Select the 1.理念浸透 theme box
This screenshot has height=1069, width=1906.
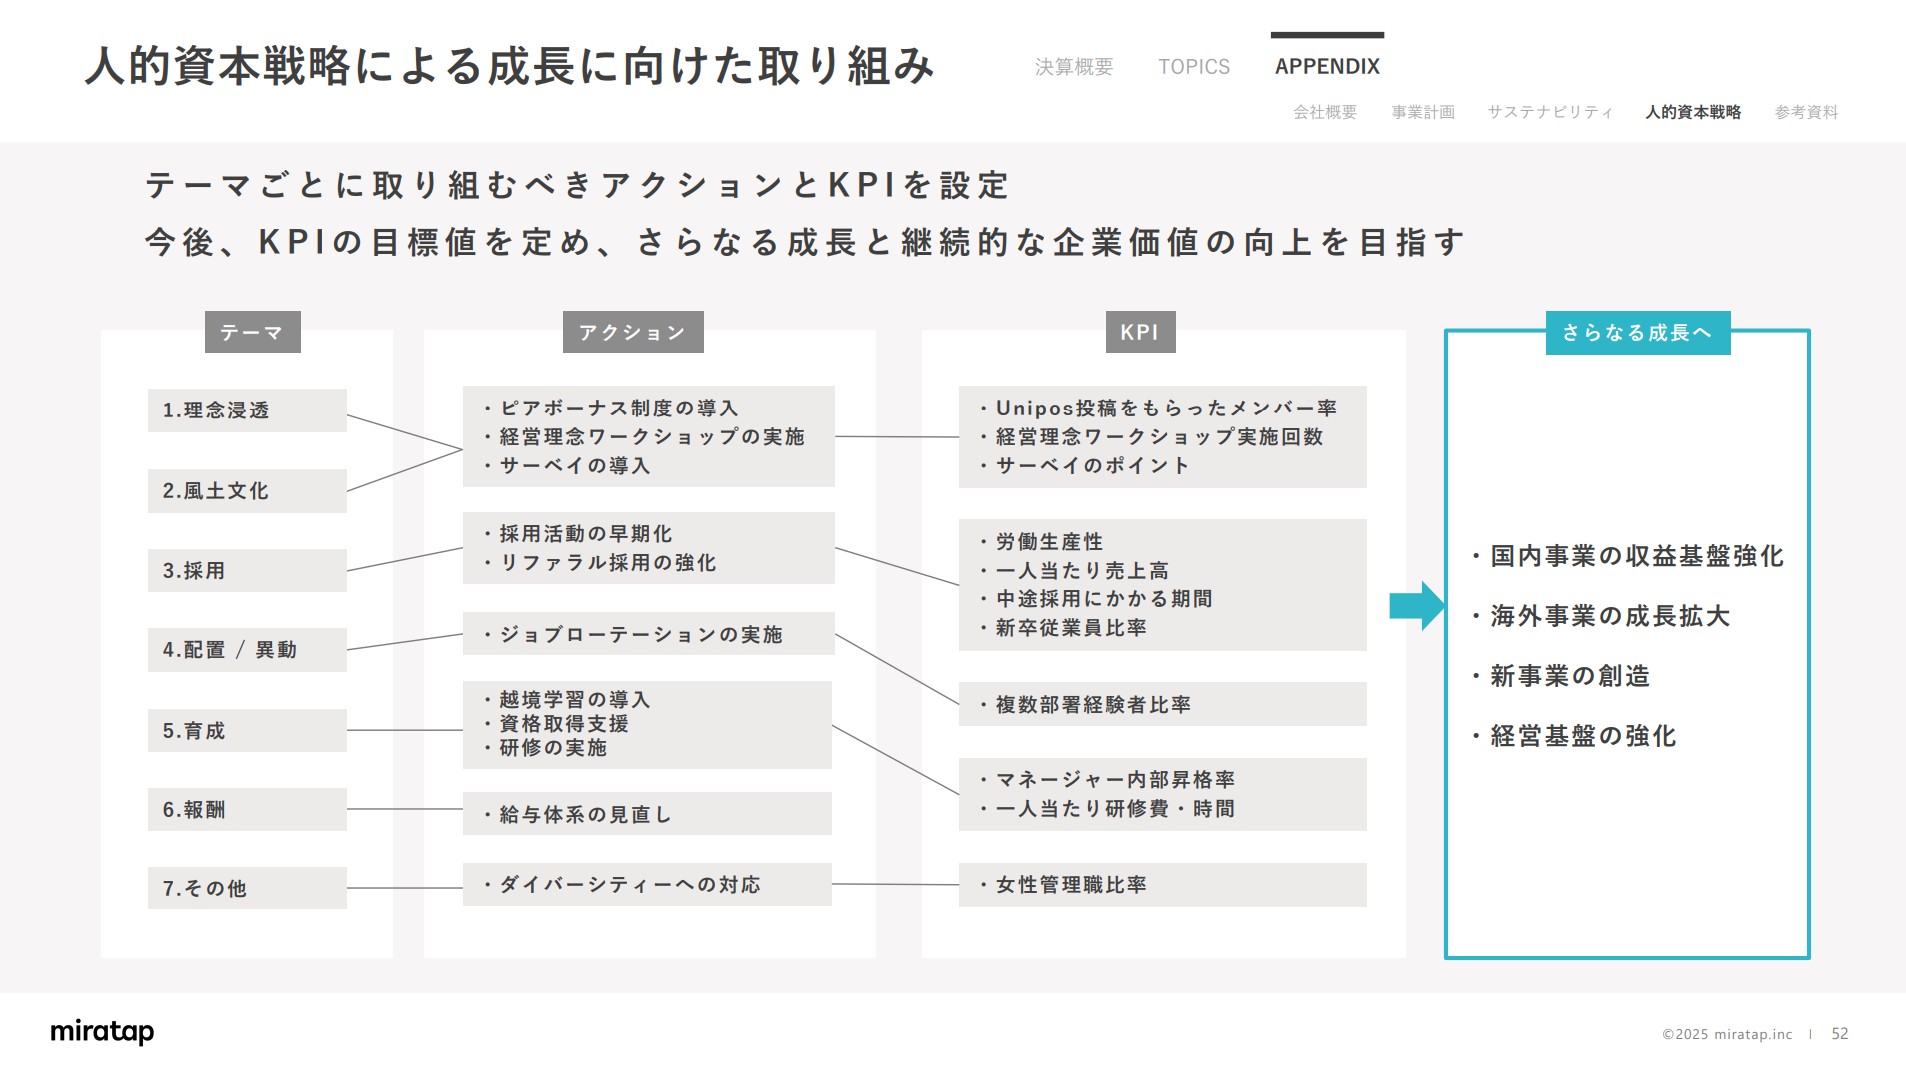click(x=246, y=410)
